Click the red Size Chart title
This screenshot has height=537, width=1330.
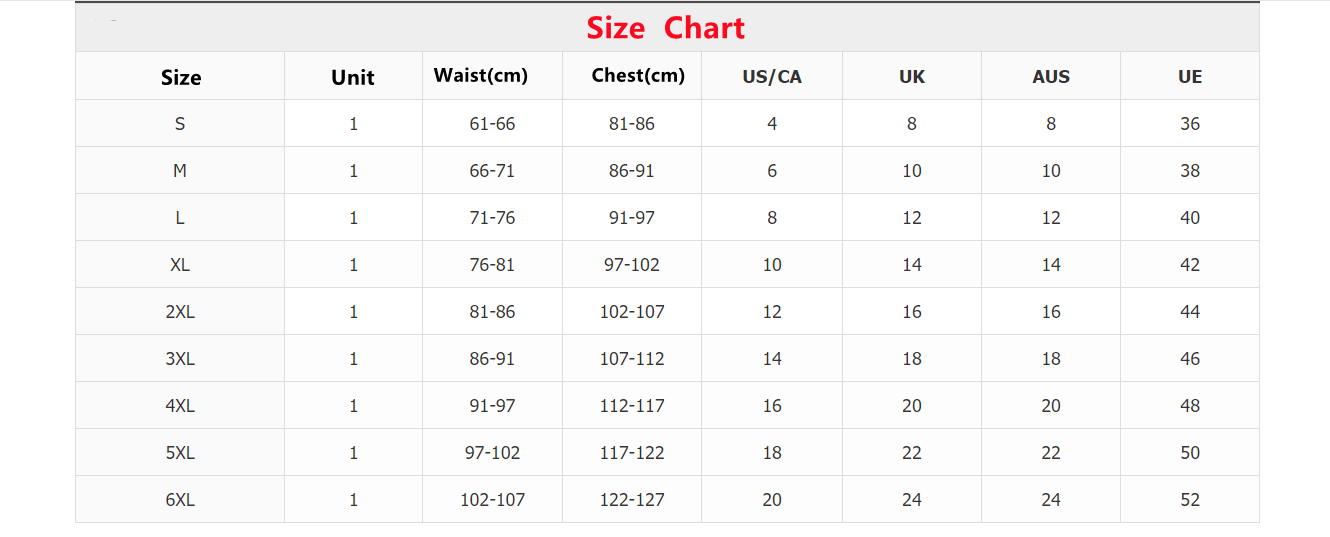coord(666,28)
